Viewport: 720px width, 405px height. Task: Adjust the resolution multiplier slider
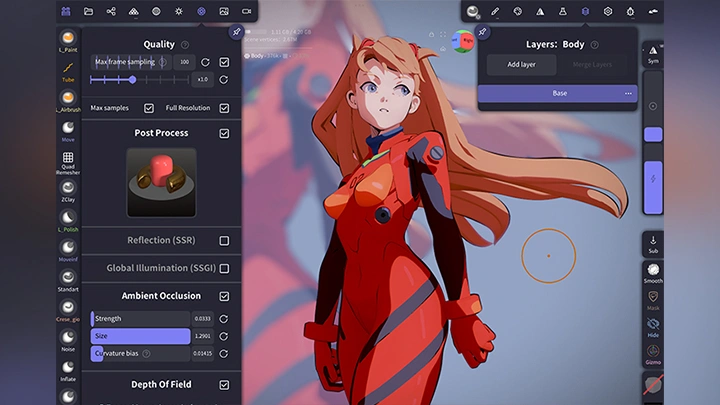(x=139, y=80)
